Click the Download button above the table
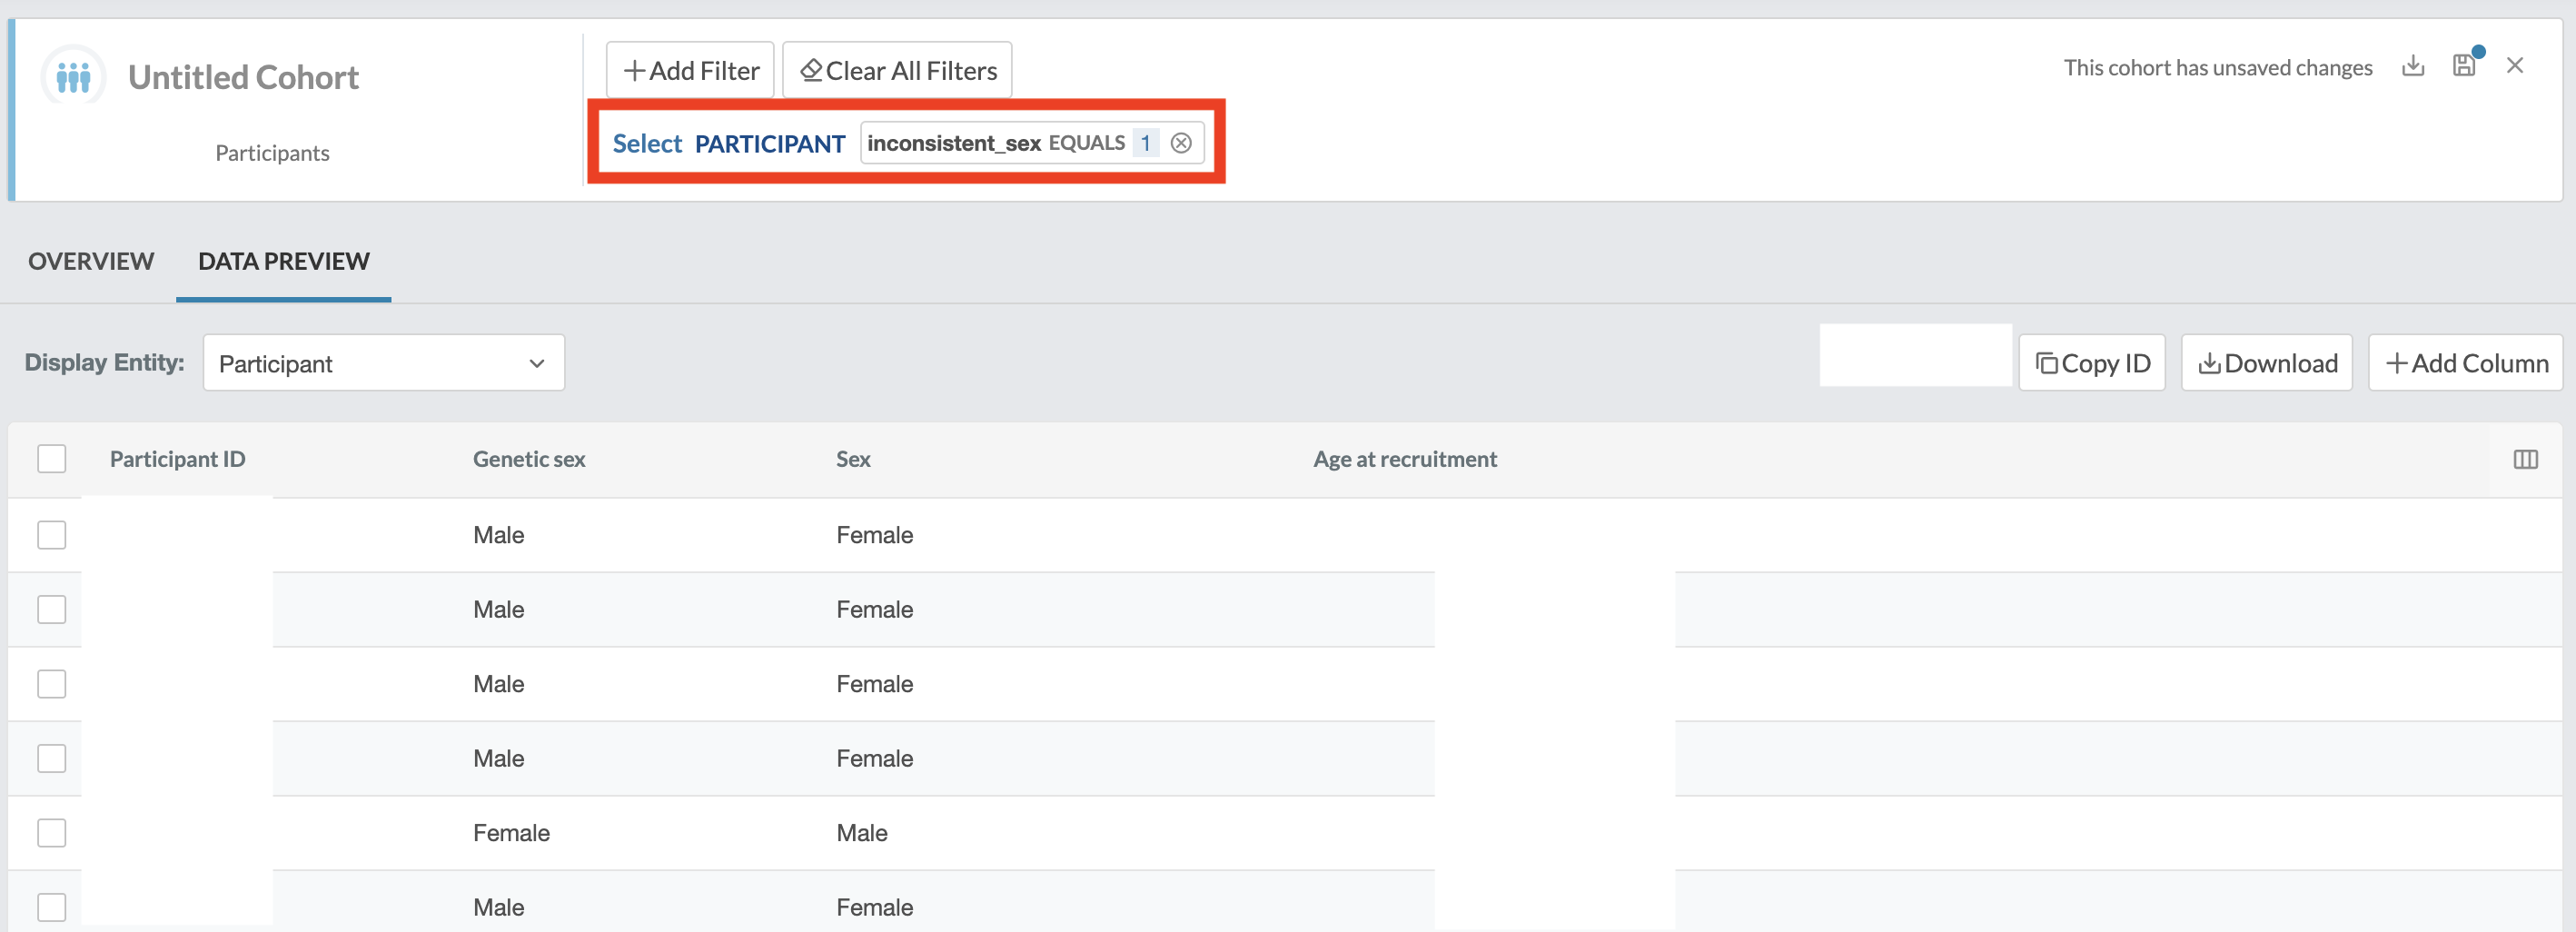Viewport: 2576px width, 932px height. point(2267,363)
